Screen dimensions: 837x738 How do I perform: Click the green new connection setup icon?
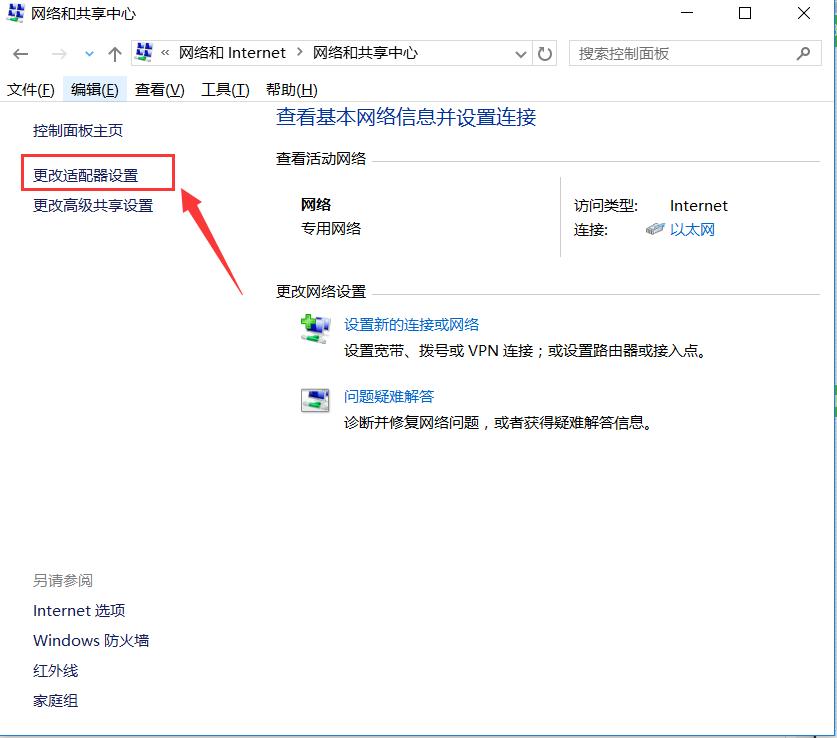tap(314, 325)
